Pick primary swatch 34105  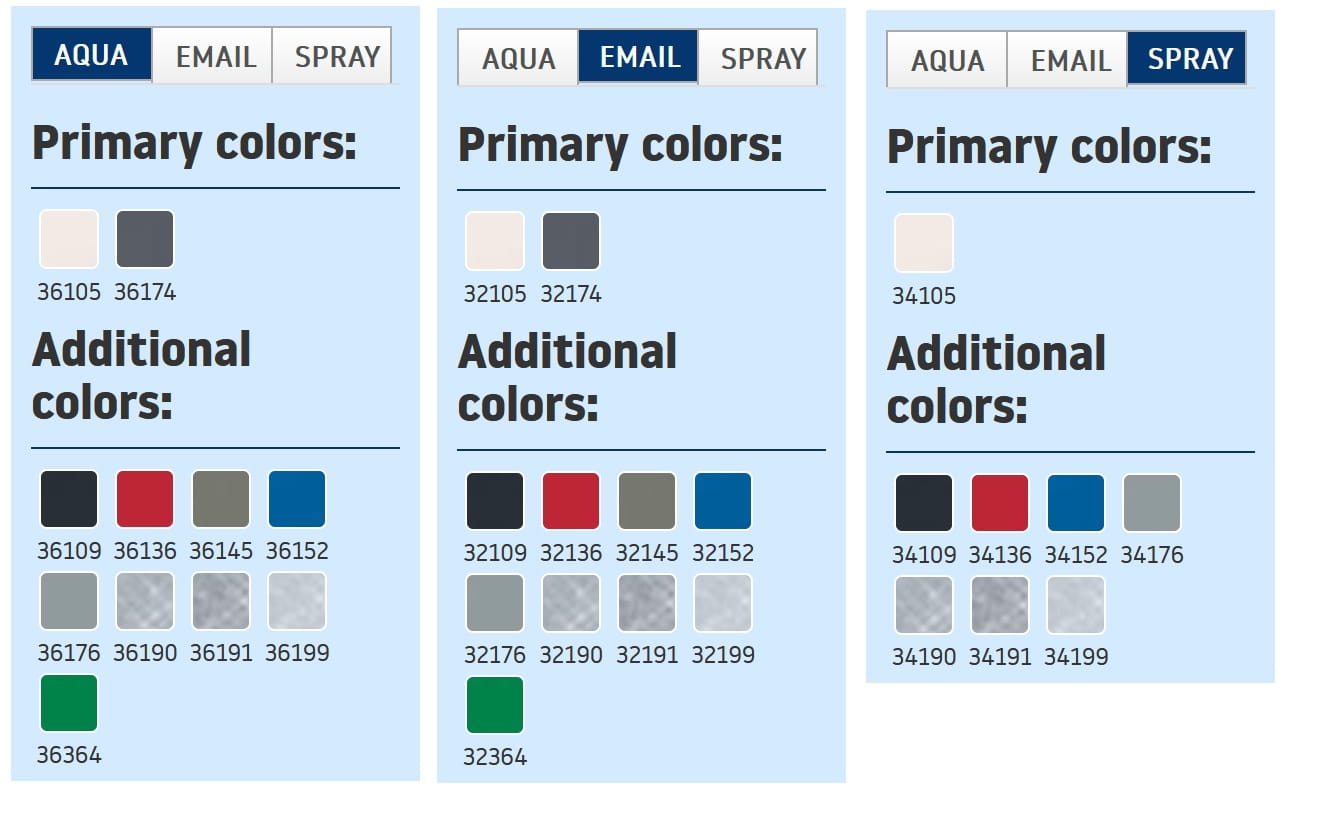click(x=924, y=243)
